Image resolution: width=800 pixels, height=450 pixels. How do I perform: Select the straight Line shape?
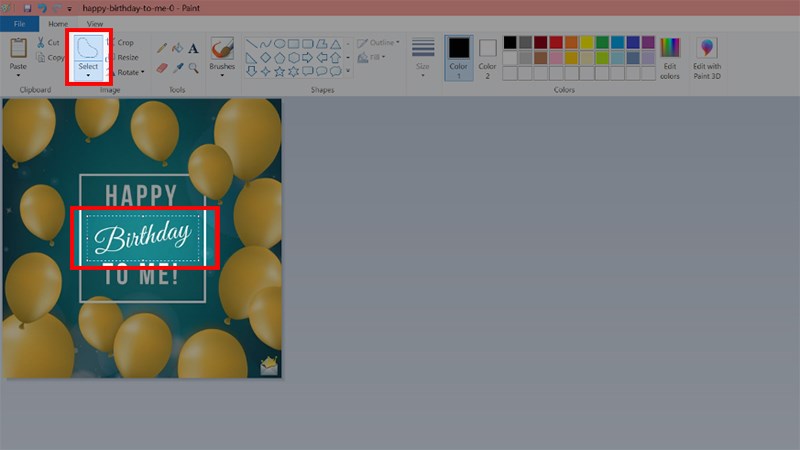click(252, 44)
